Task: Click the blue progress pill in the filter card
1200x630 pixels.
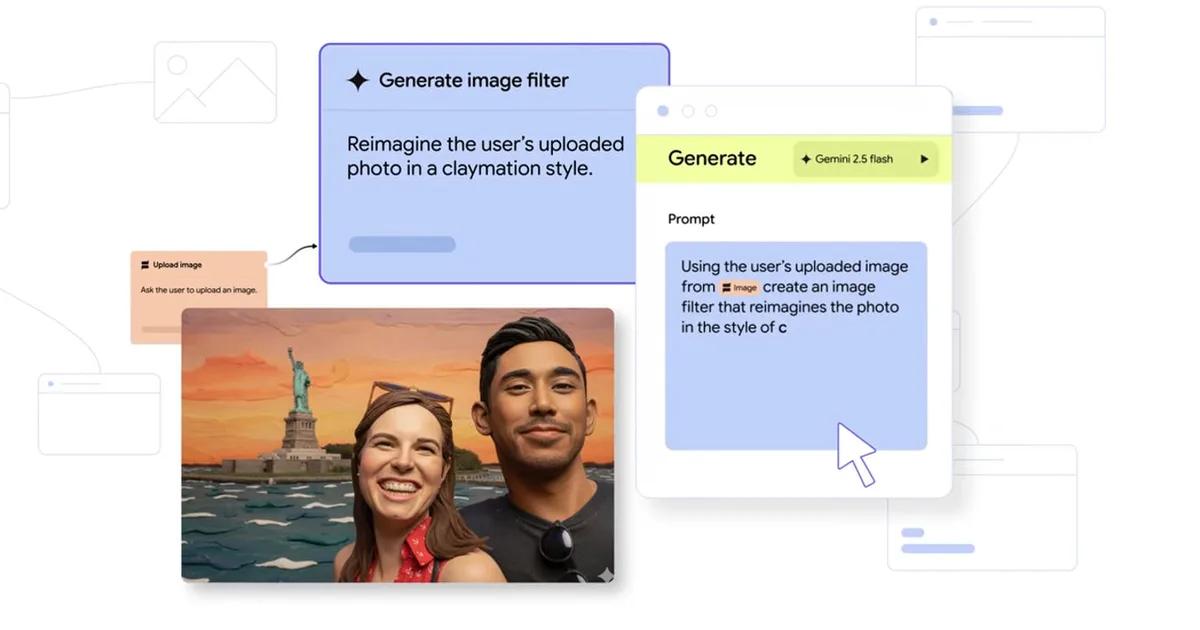Action: point(401,243)
